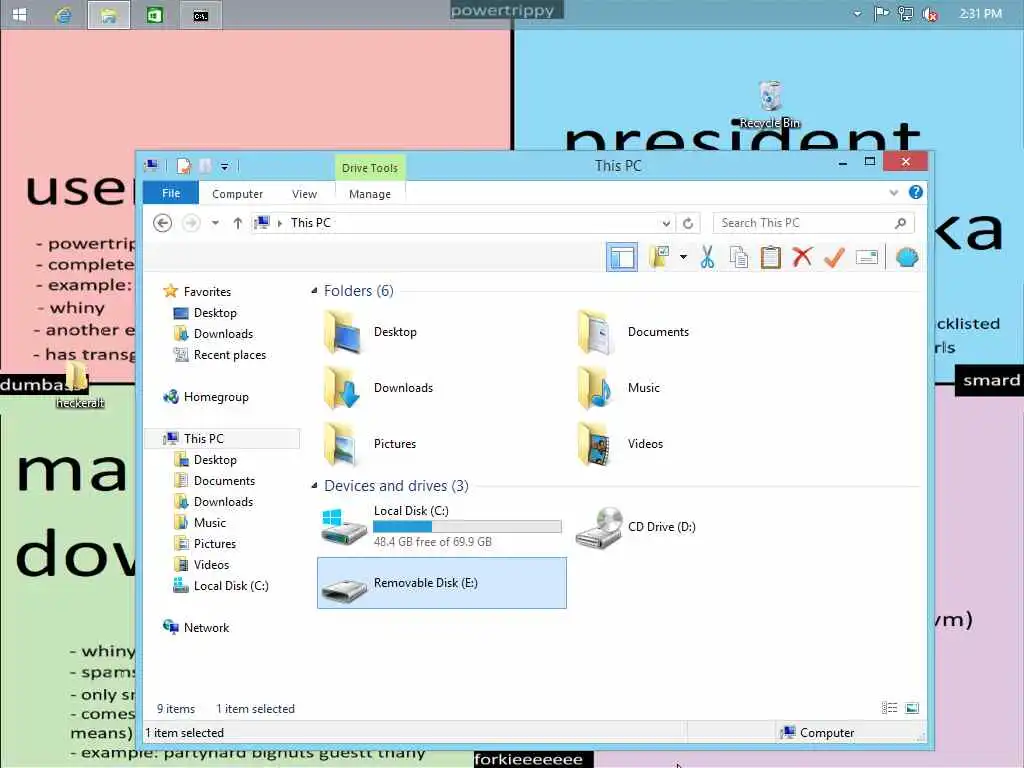This screenshot has height=768, width=1024.
Task: Click This PC in the address bar
Action: (x=311, y=223)
